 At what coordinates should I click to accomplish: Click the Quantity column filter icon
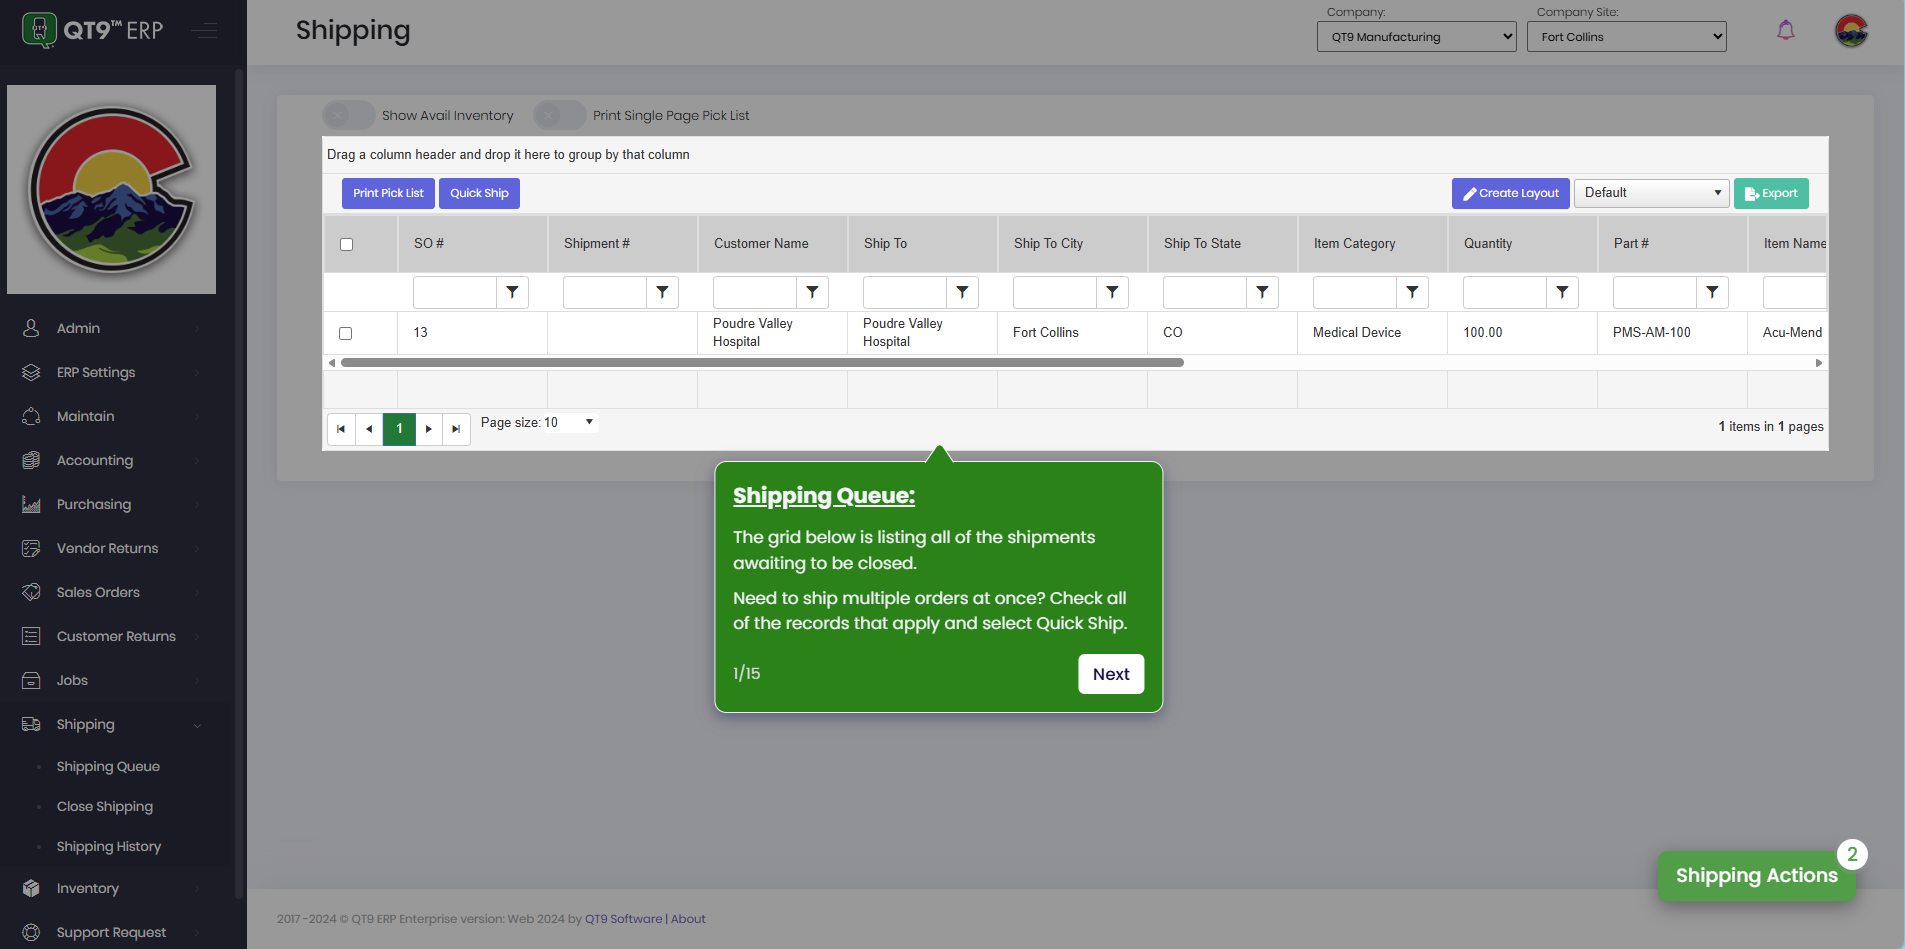coord(1562,292)
